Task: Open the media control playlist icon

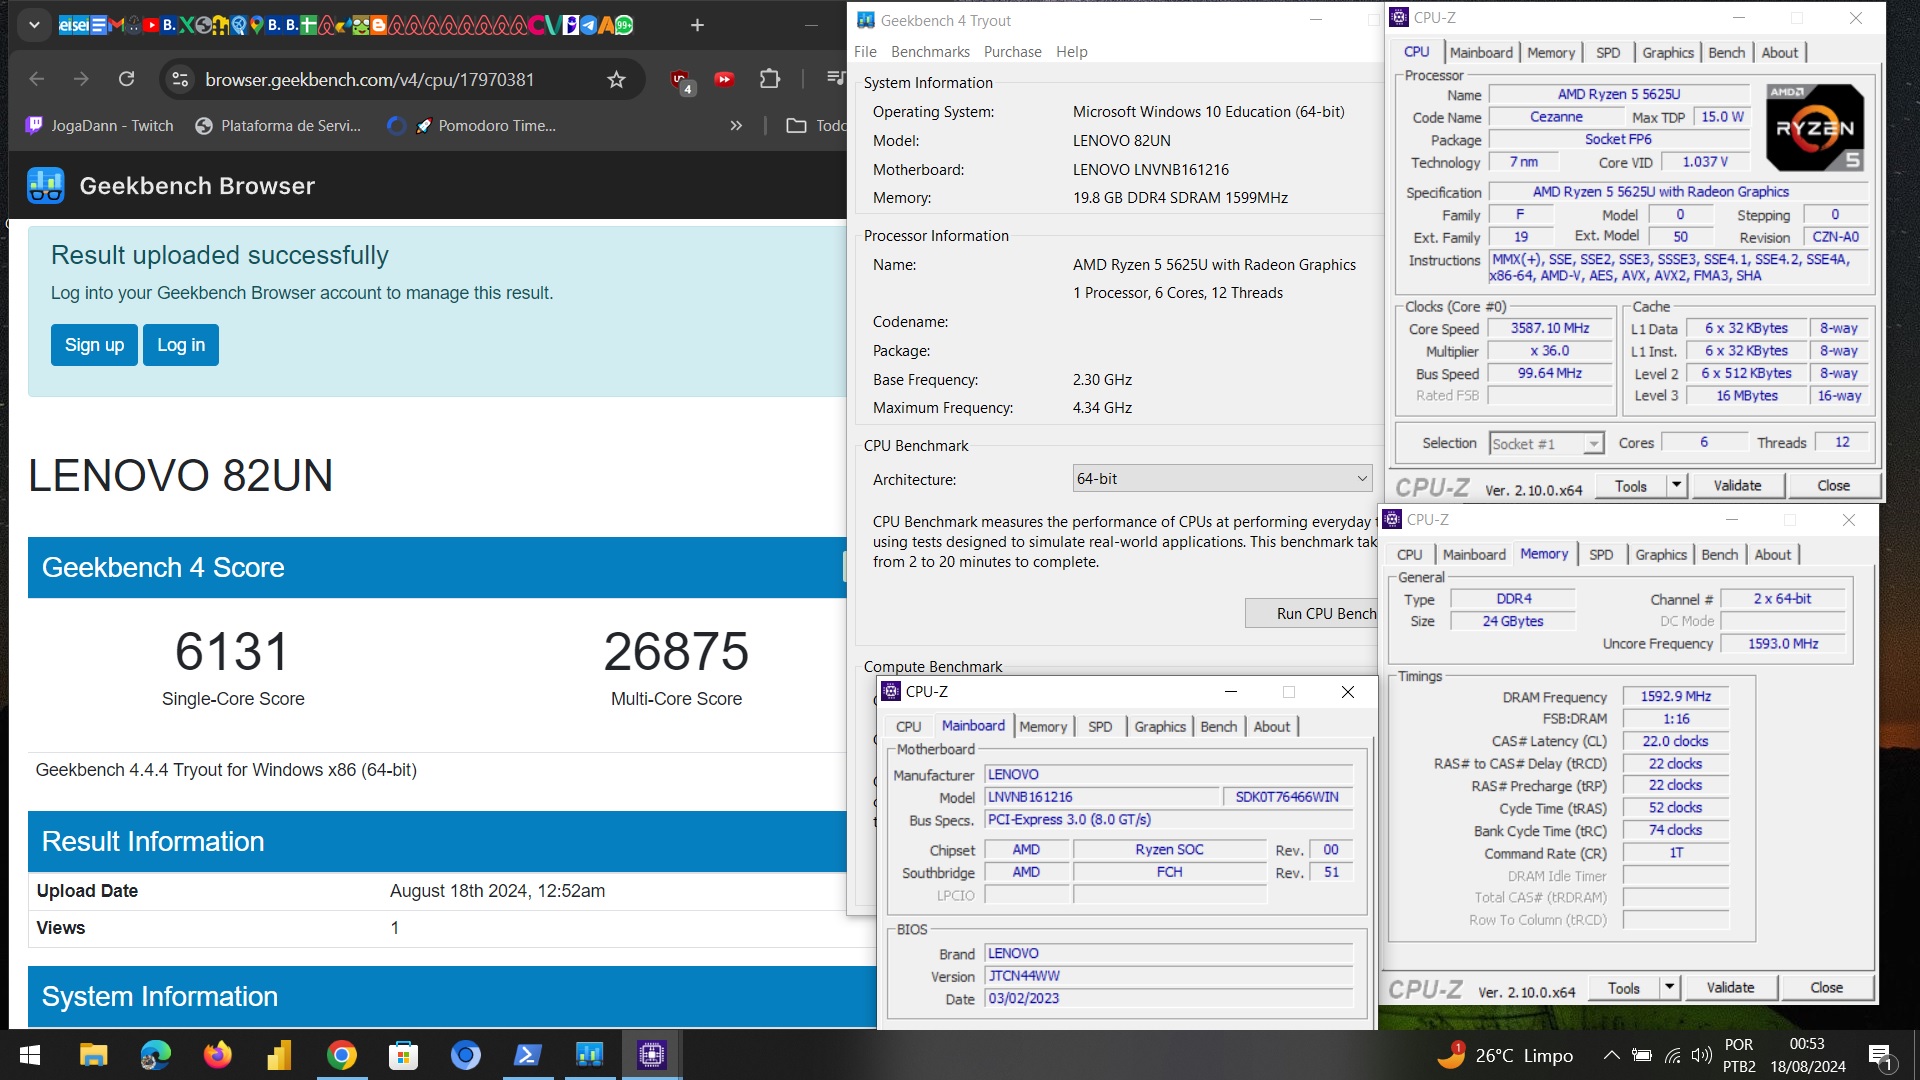Action: pyautogui.click(x=835, y=79)
